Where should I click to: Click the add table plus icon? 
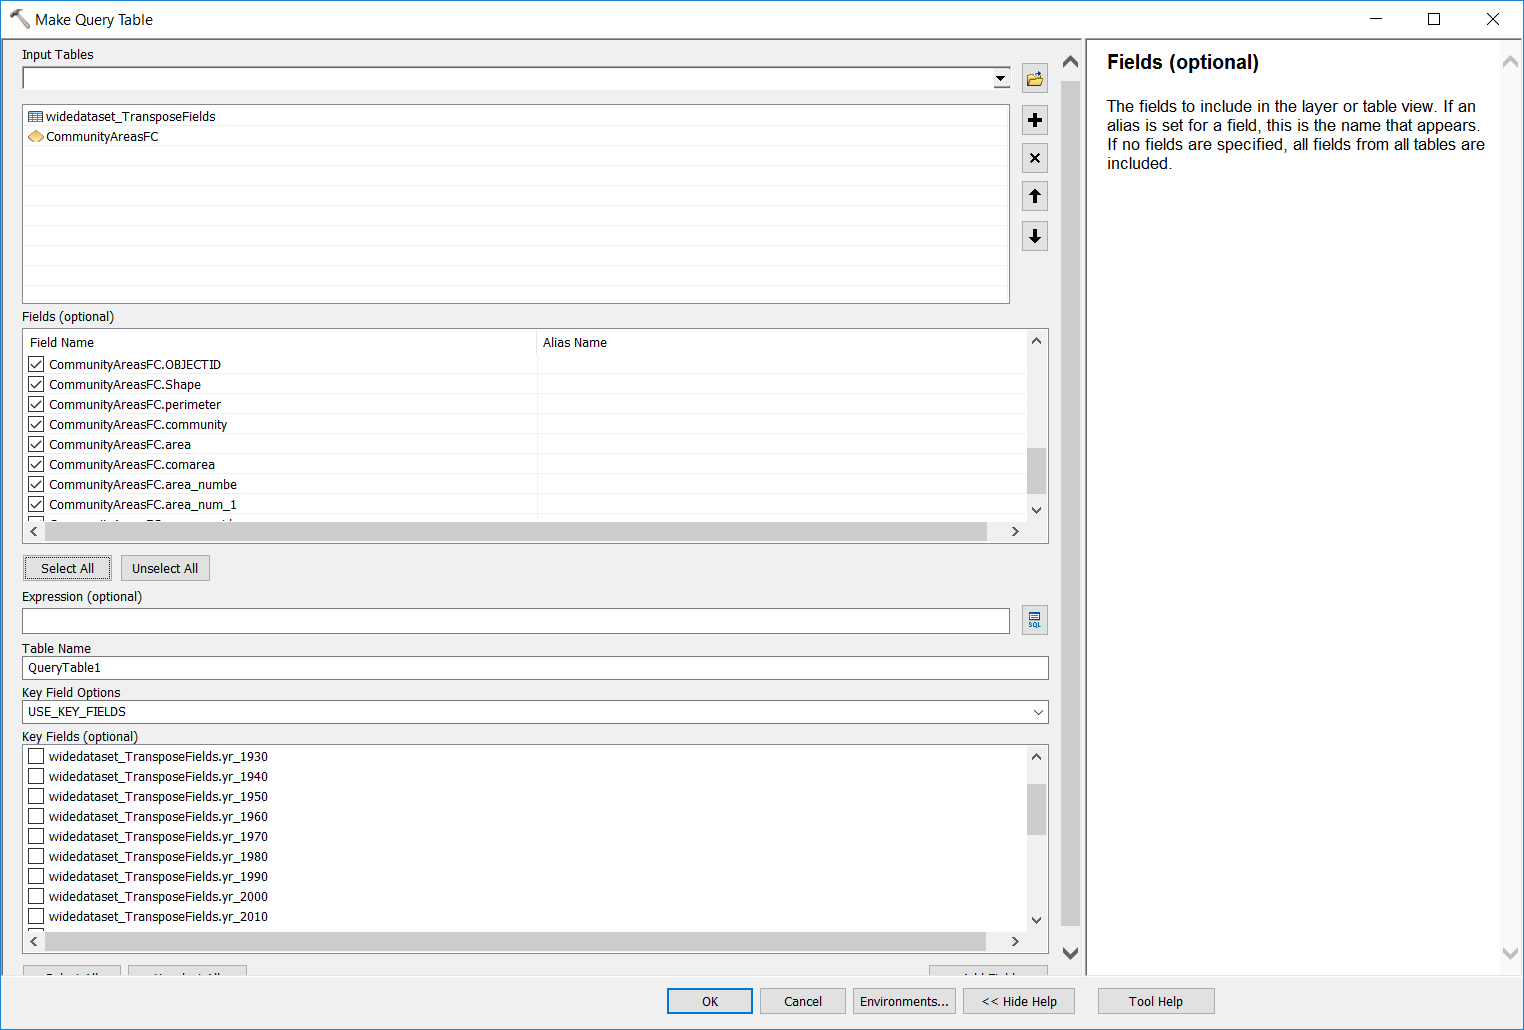point(1035,120)
